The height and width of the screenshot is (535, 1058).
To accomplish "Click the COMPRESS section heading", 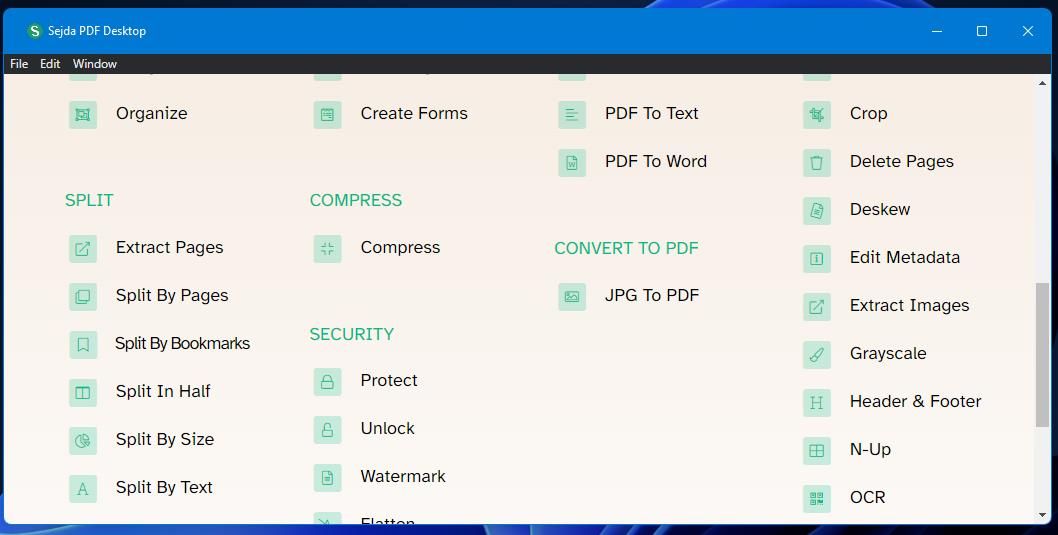I will (x=356, y=200).
